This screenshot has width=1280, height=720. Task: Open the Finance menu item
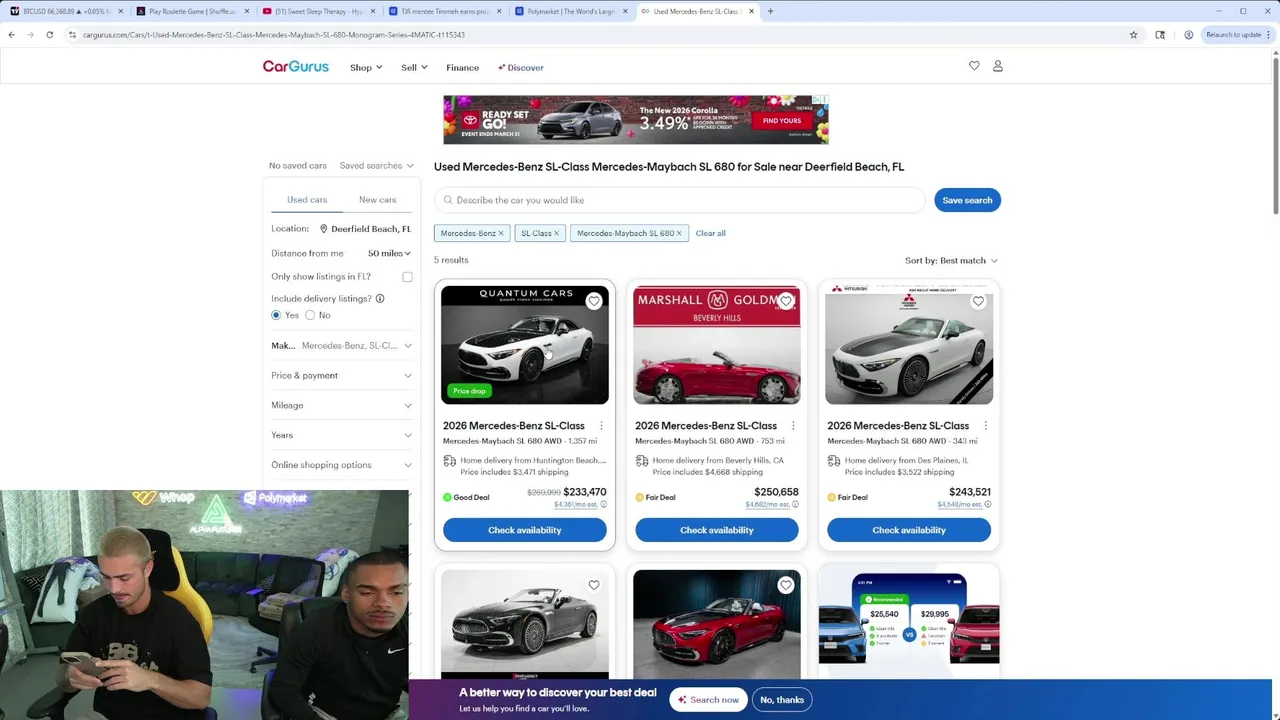click(462, 68)
